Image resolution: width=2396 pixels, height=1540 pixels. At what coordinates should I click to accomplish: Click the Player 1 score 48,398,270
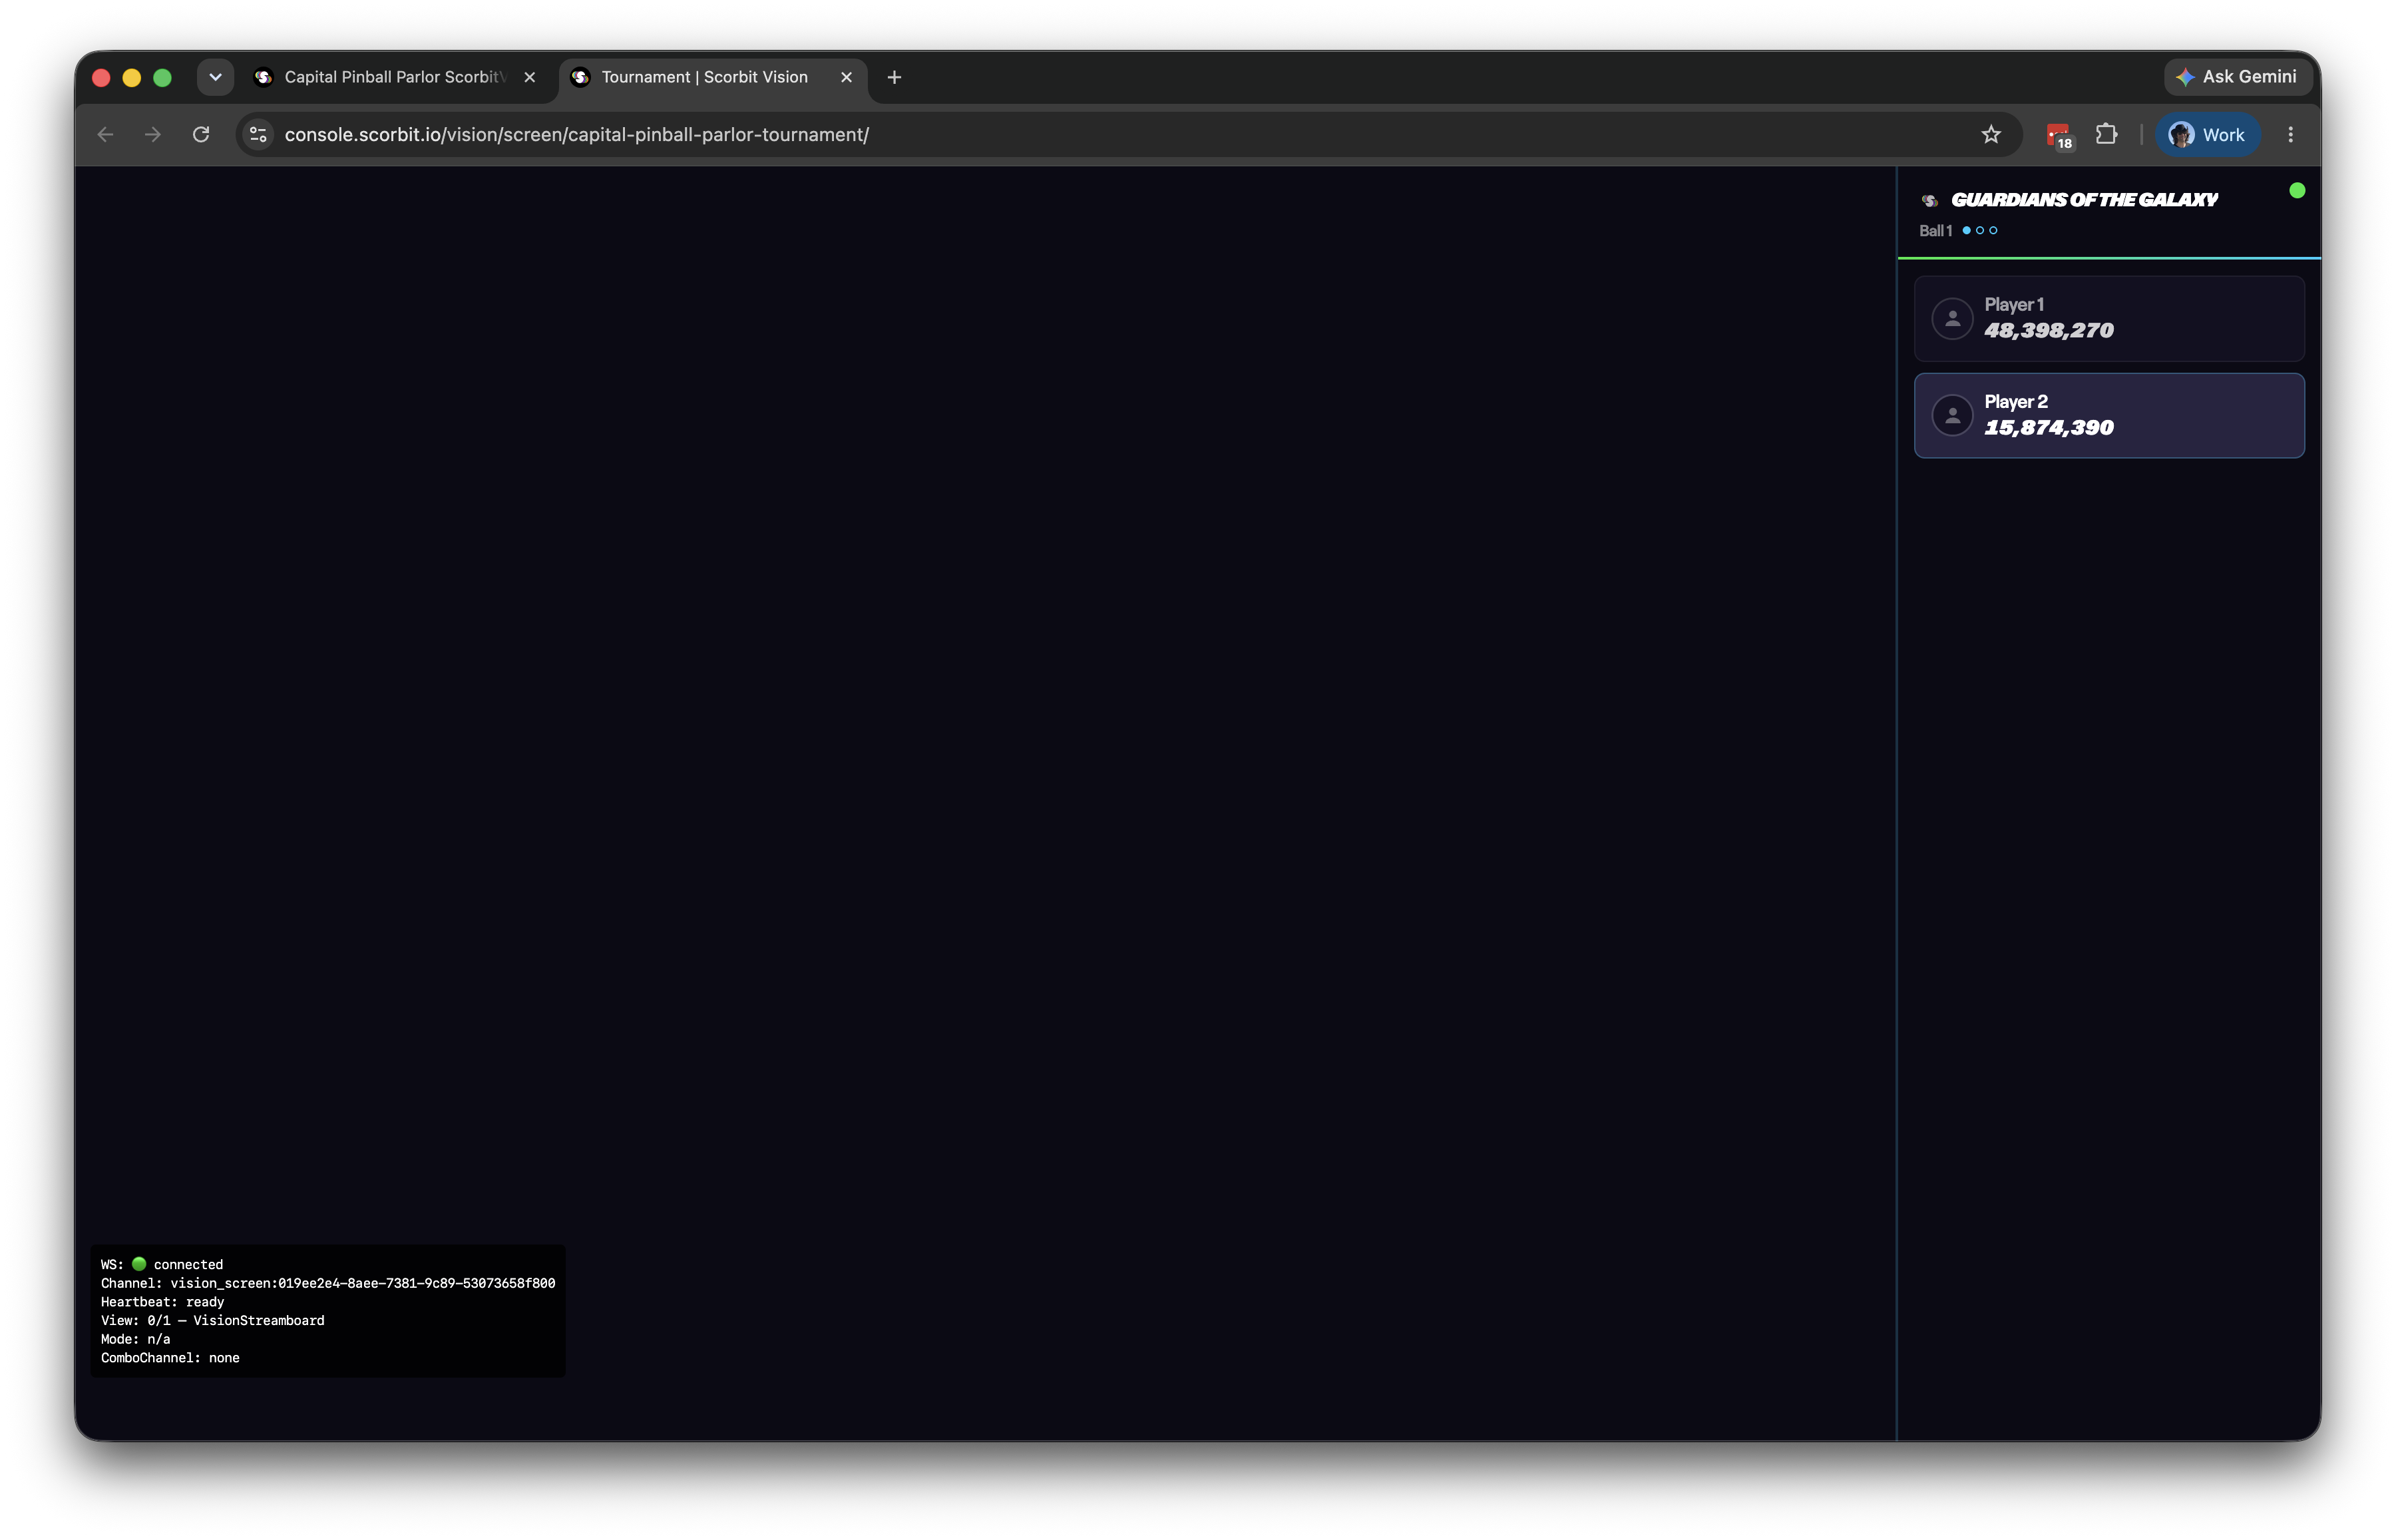tap(2048, 331)
